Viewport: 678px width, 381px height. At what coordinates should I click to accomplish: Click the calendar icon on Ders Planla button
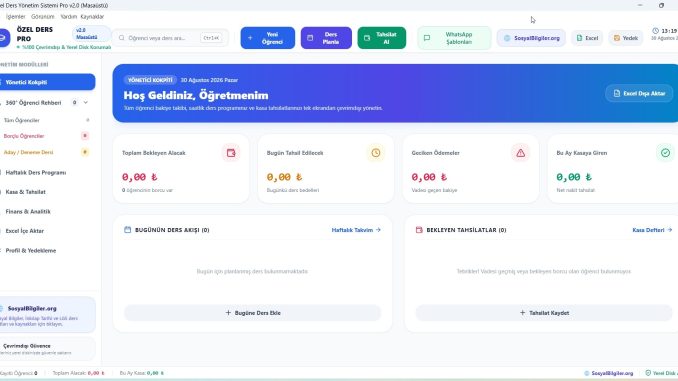(x=310, y=38)
